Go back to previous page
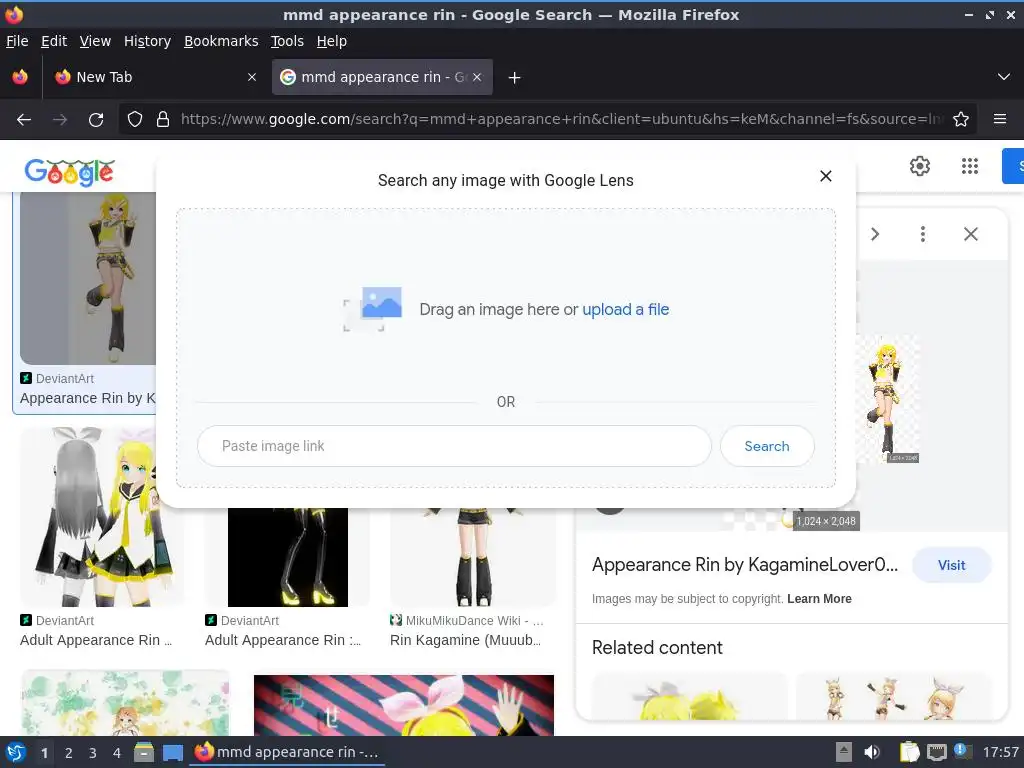This screenshot has width=1024, height=768. click(24, 120)
